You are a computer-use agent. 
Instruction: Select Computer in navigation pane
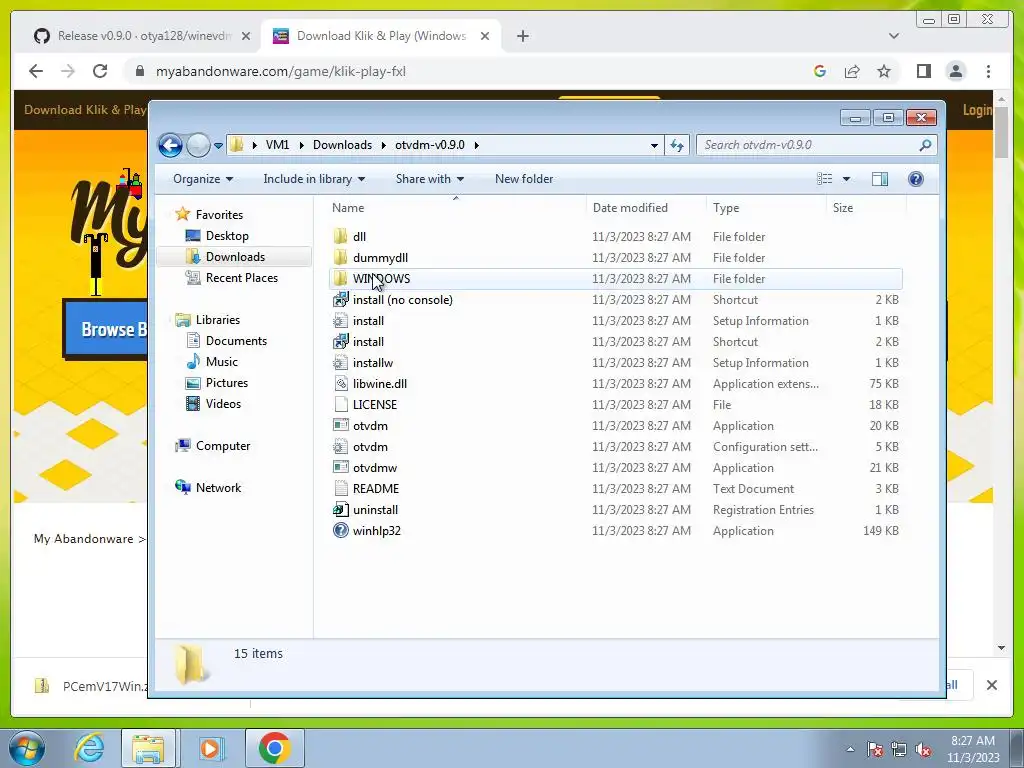tap(223, 445)
